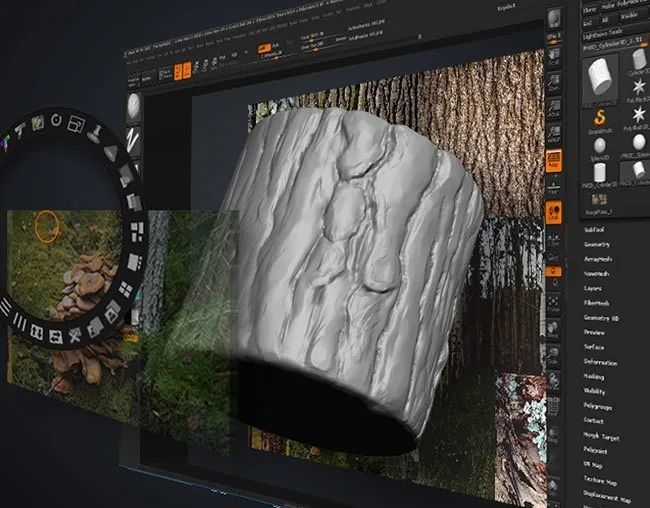Image resolution: width=650 pixels, height=508 pixels.
Task: Select the SimpleBrush S tool
Action: click(x=599, y=120)
